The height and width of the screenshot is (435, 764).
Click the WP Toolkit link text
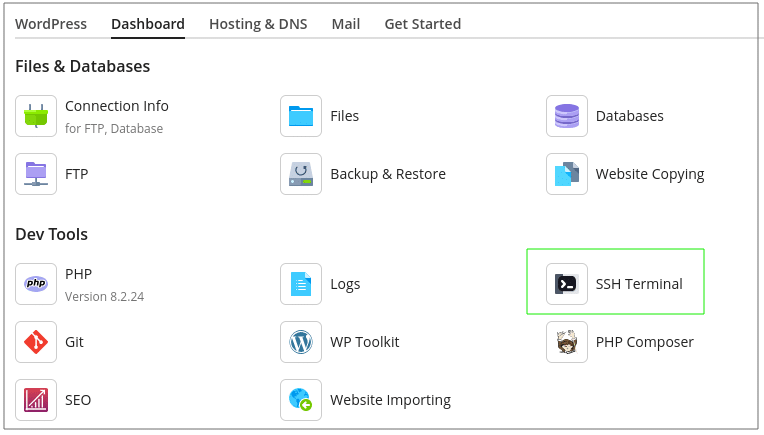pyautogui.click(x=364, y=342)
